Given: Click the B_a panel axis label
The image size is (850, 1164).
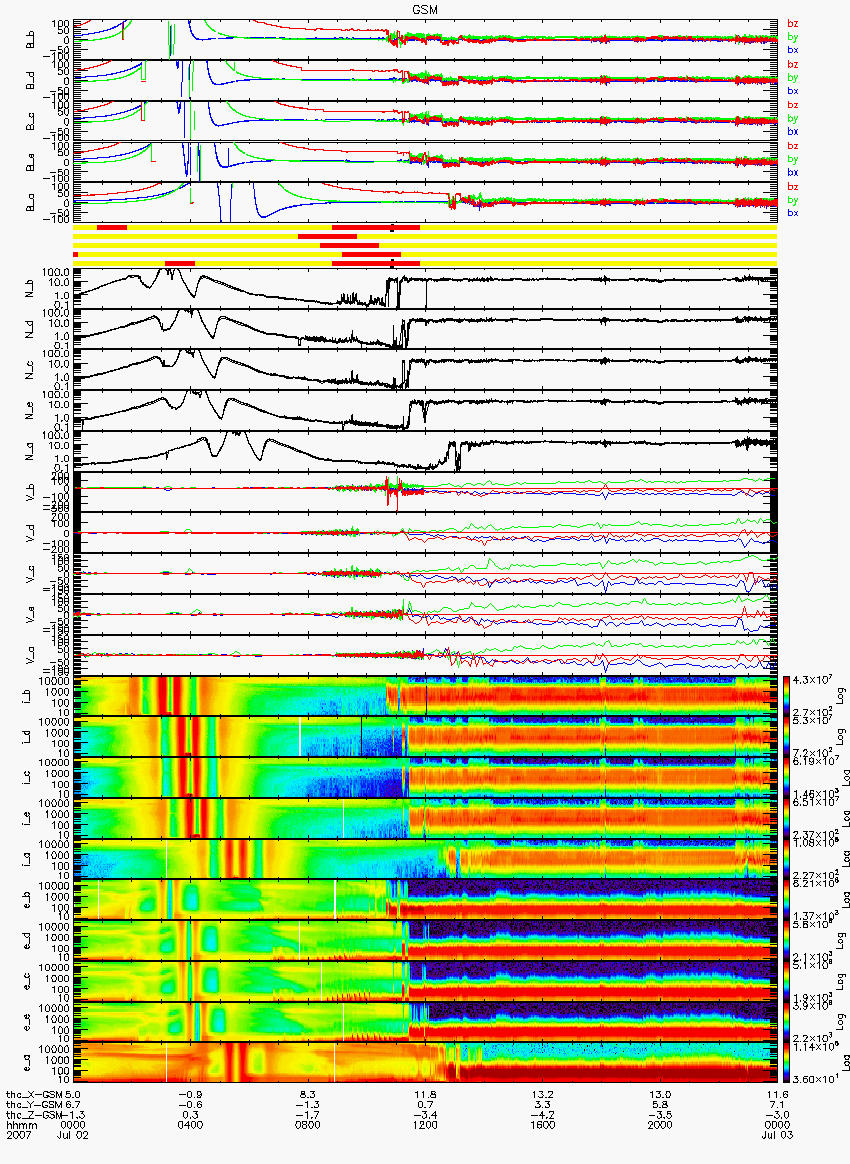Looking at the screenshot, I should [x=31, y=202].
